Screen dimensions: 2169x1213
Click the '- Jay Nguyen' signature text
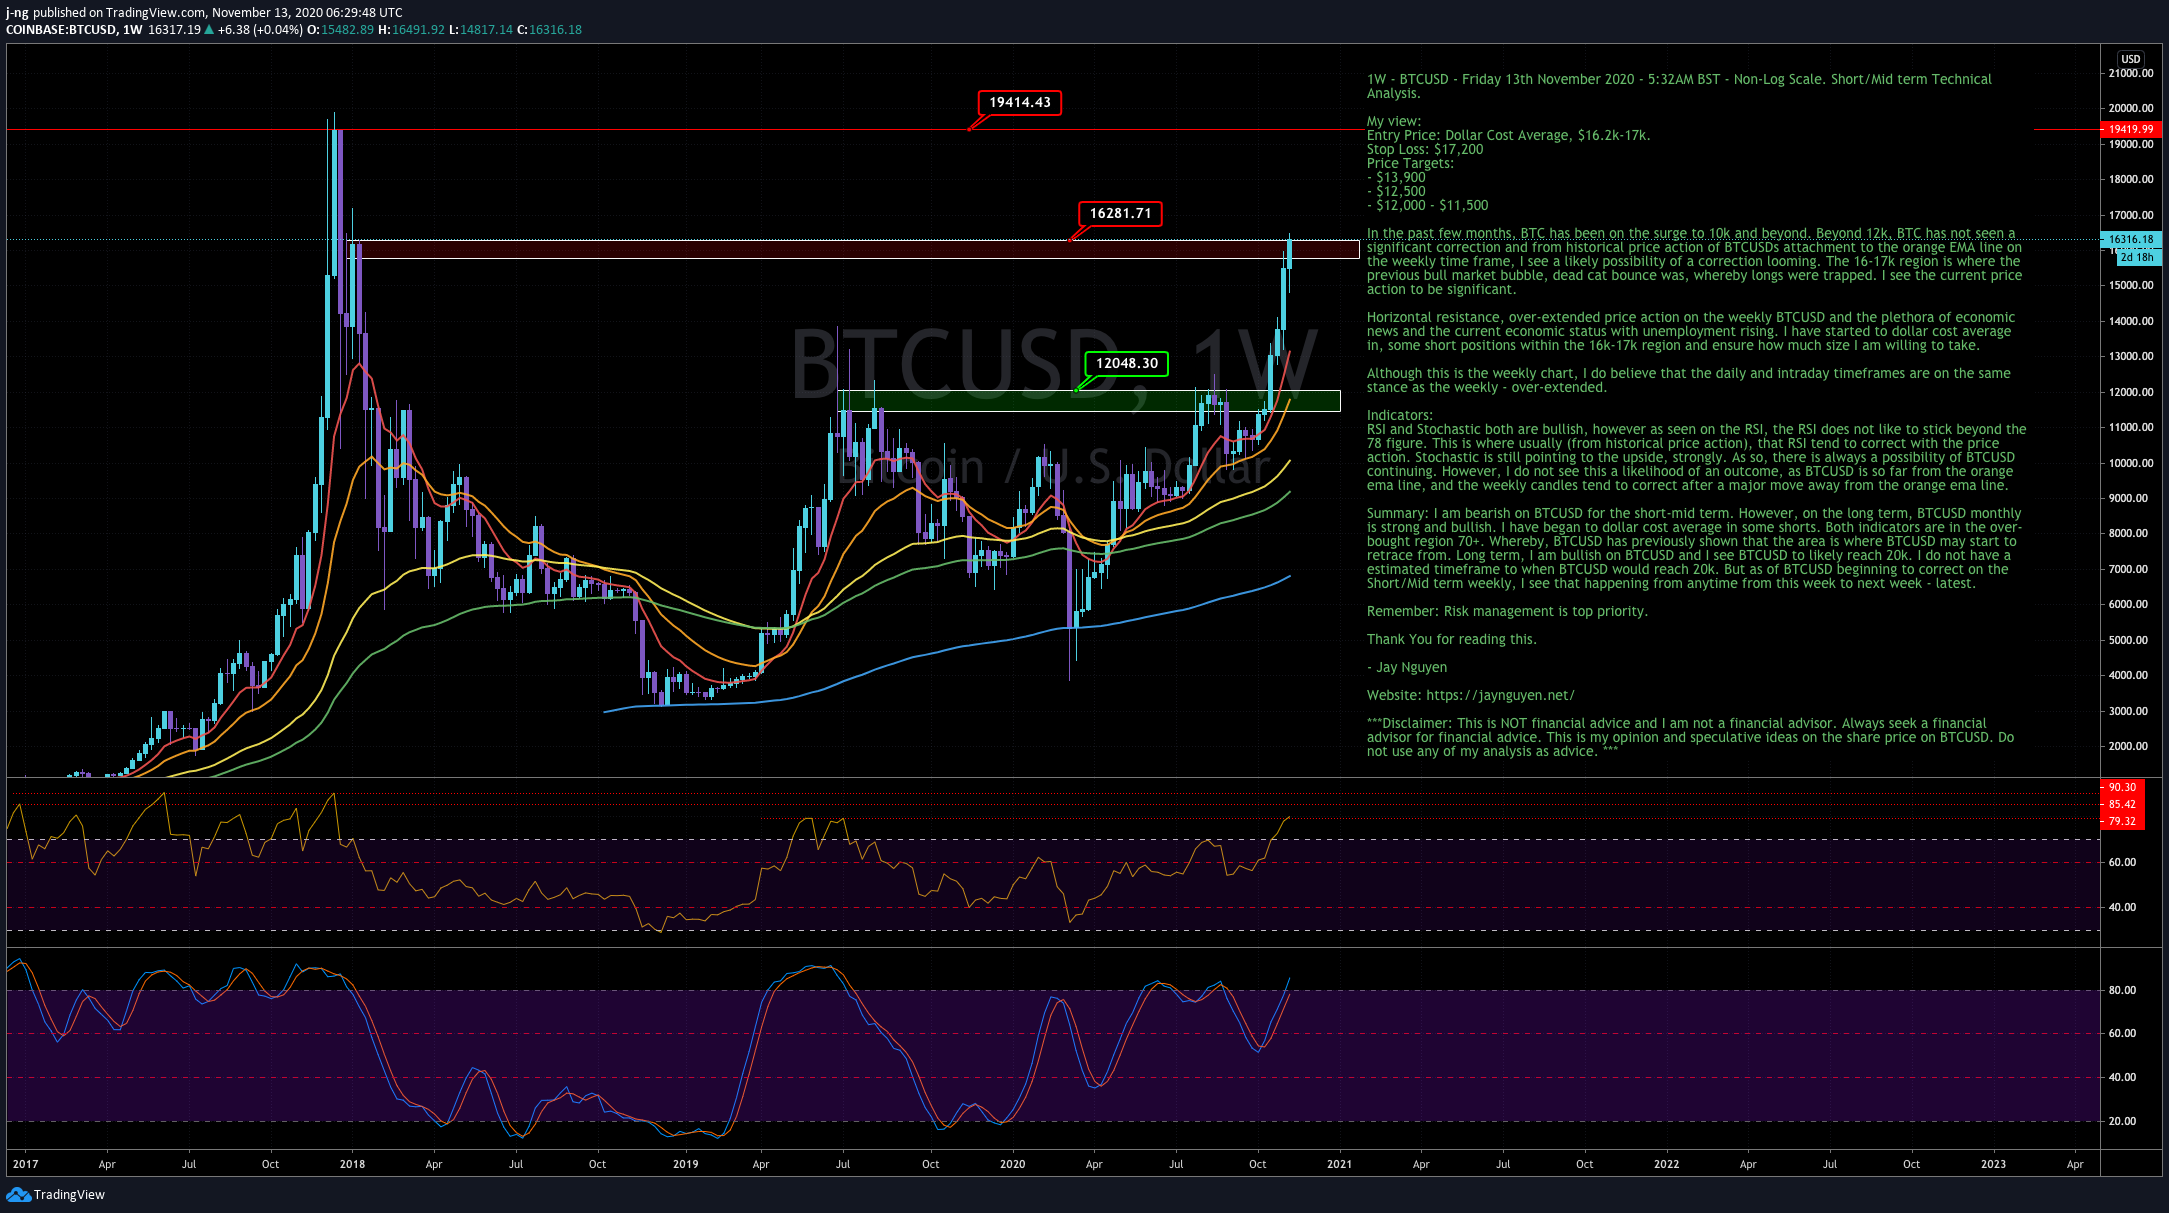(x=1407, y=667)
